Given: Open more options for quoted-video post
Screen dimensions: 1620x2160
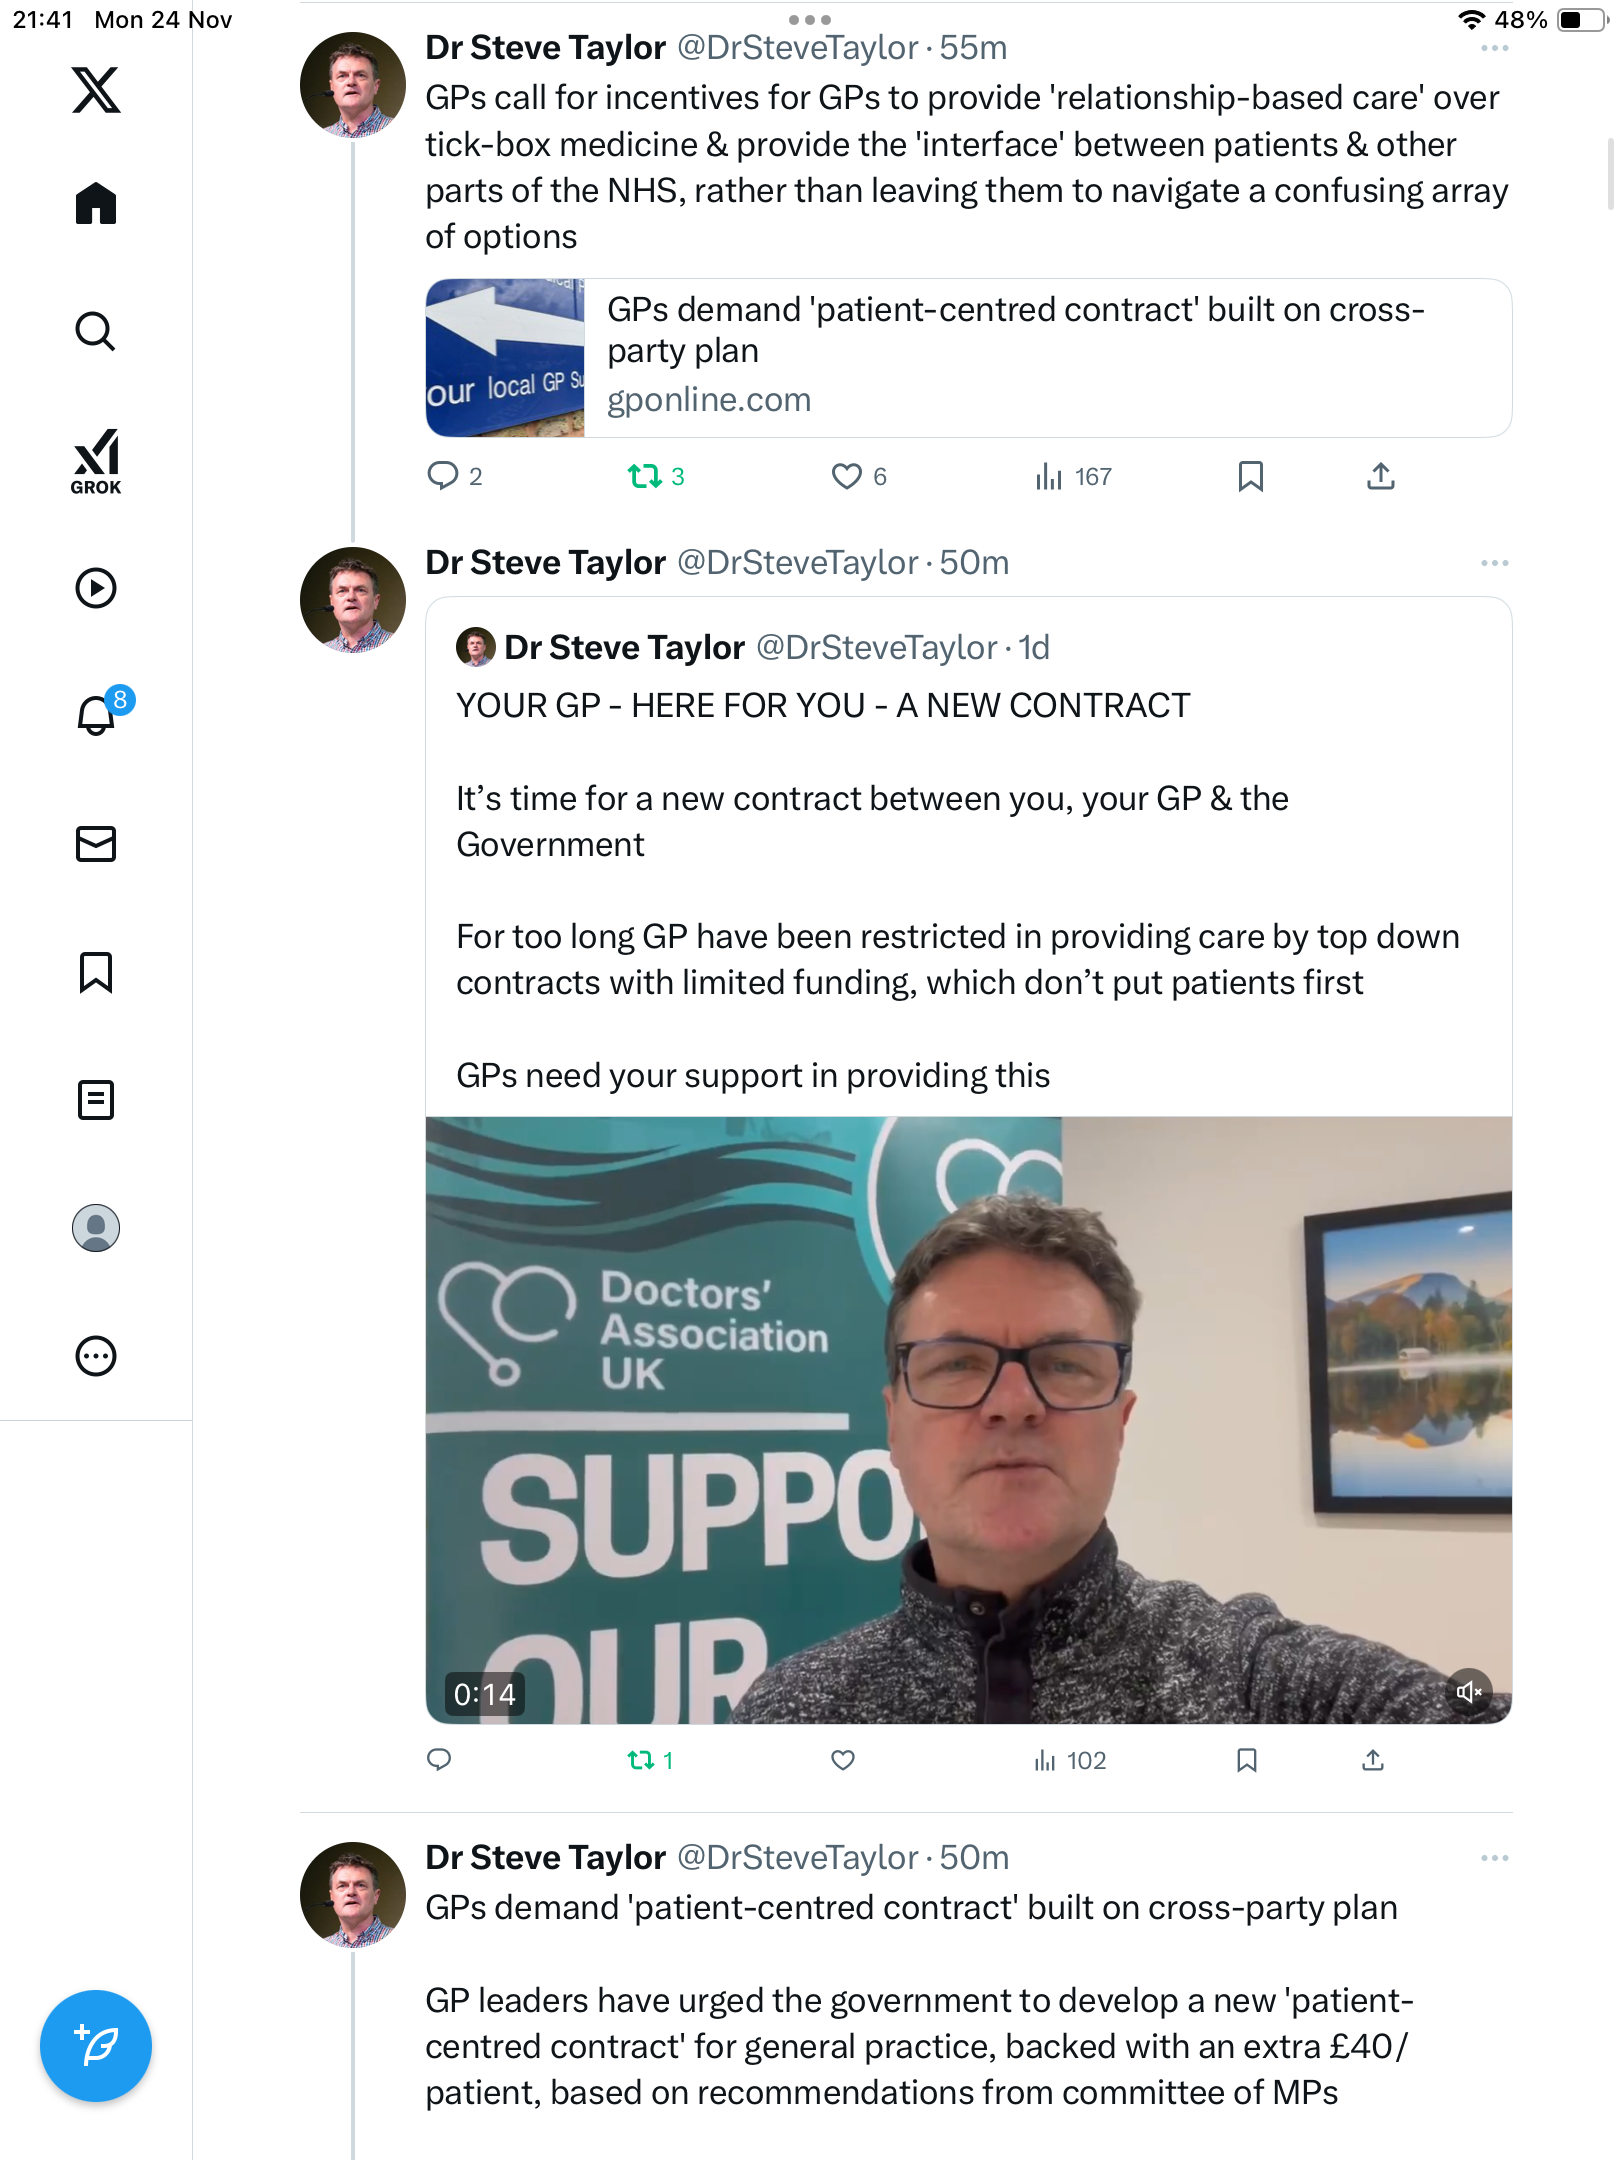Looking at the screenshot, I should [x=1494, y=563].
